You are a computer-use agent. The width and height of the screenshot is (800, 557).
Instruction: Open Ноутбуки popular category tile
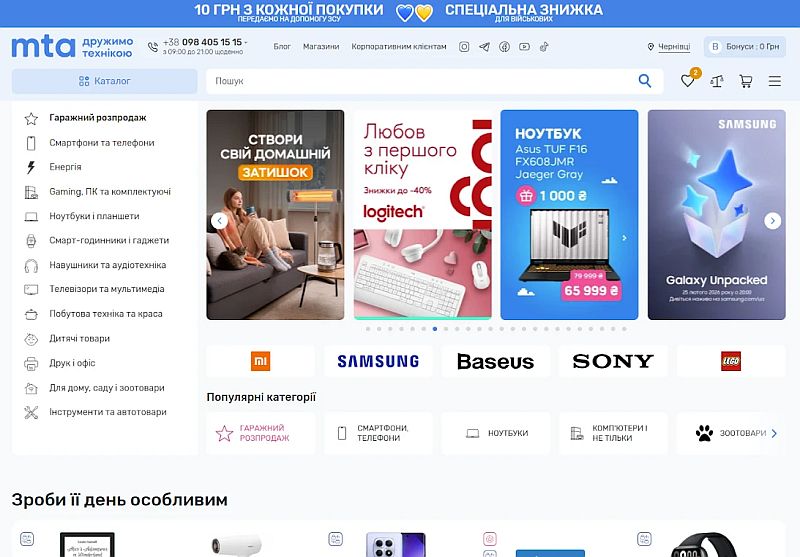coord(495,433)
